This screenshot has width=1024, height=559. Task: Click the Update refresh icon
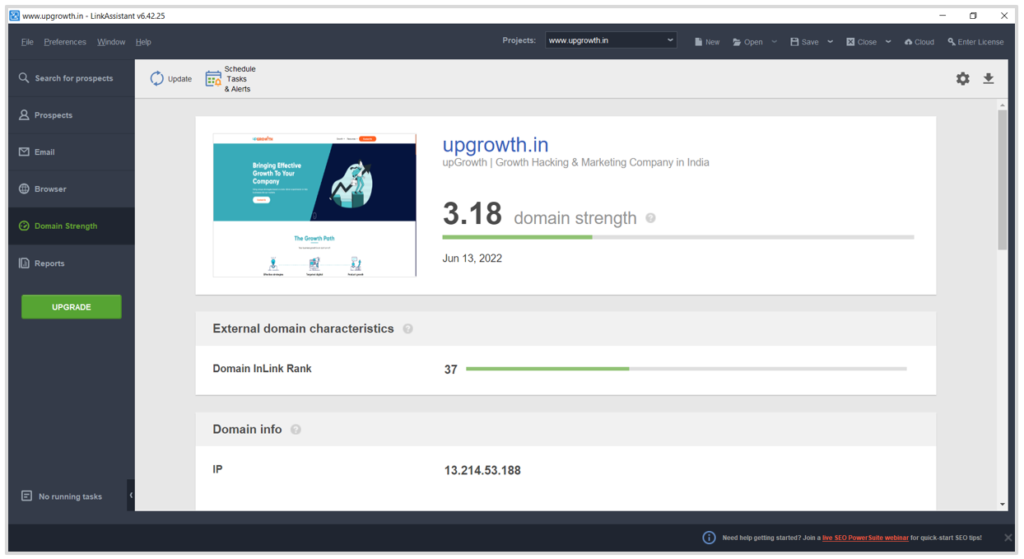point(157,78)
